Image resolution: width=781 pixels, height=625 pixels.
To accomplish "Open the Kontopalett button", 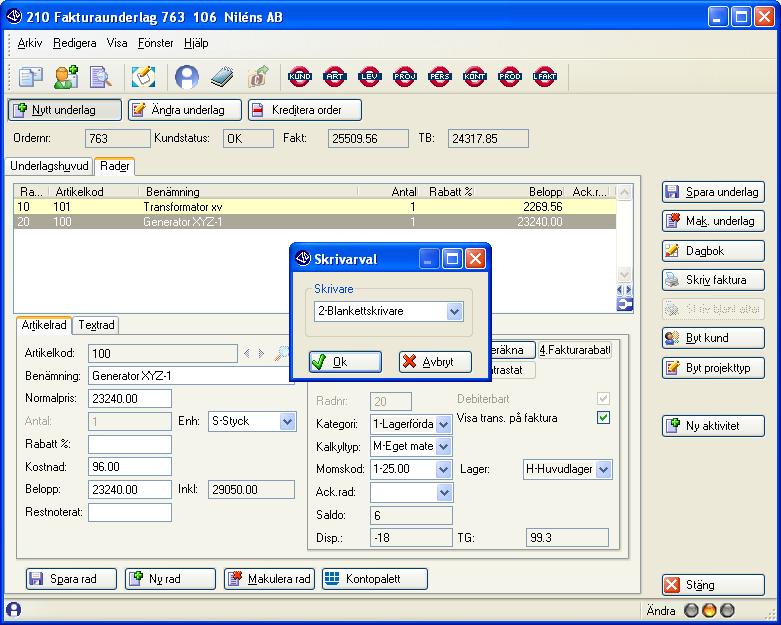I will 375,579.
